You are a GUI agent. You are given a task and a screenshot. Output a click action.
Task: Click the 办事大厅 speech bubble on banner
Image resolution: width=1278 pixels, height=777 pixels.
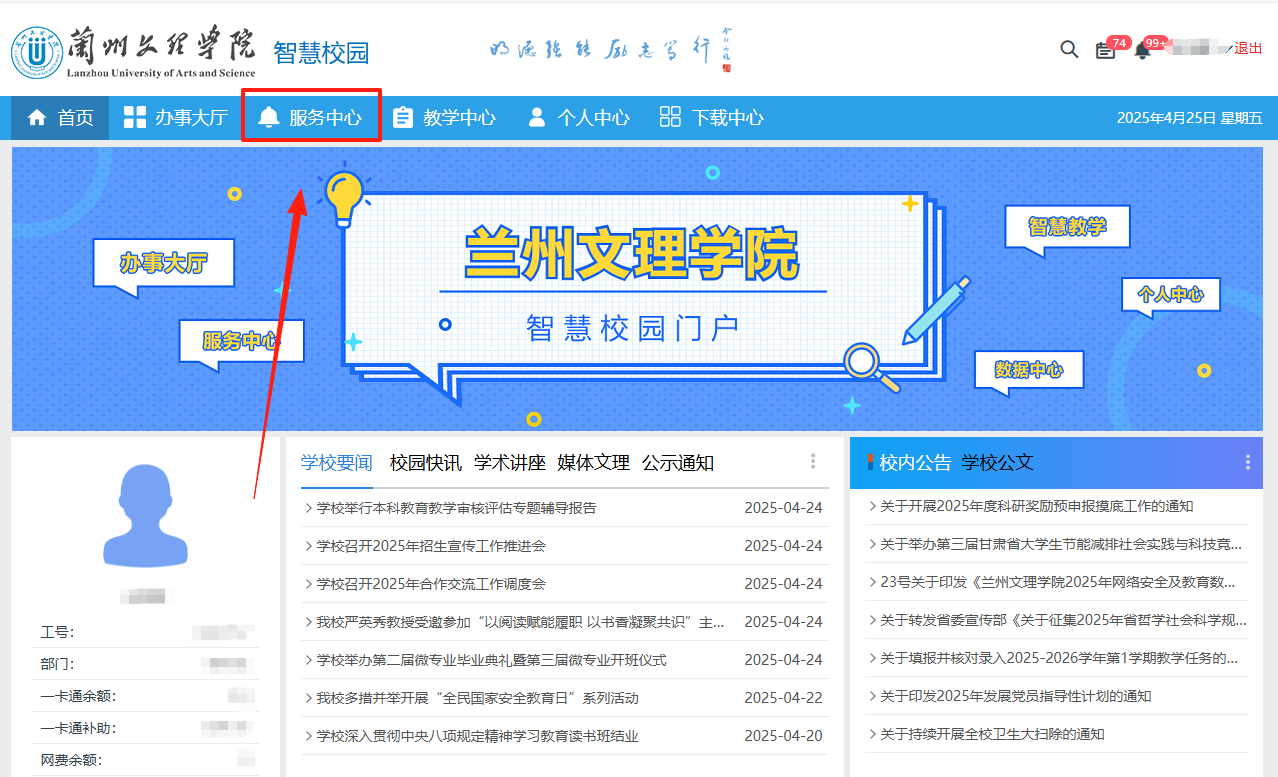[163, 265]
